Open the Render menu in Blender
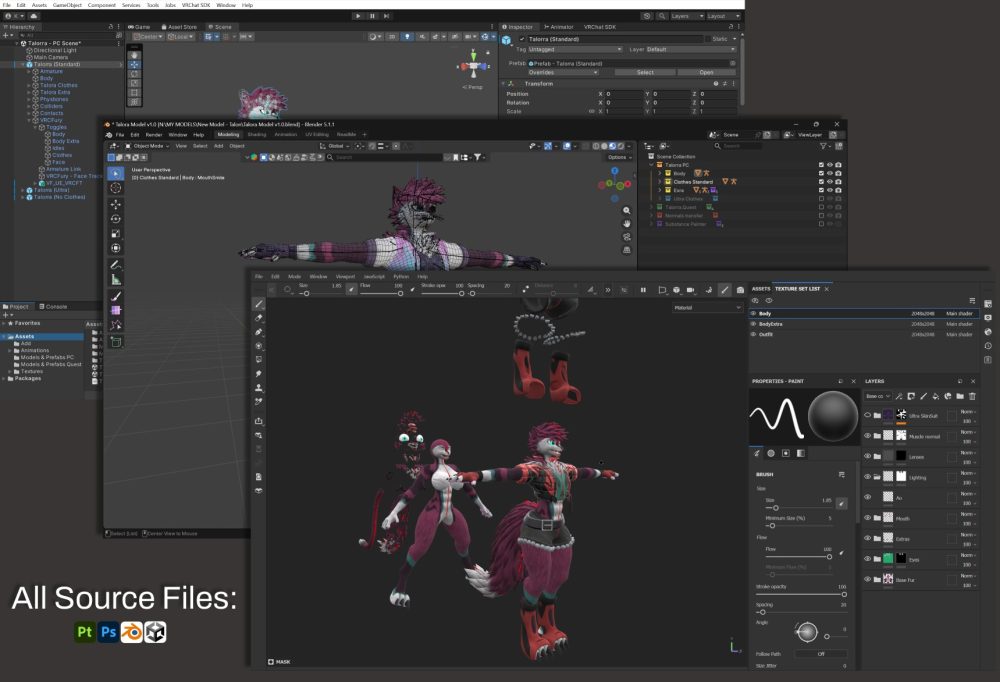This screenshot has height=682, width=1000. [x=154, y=135]
